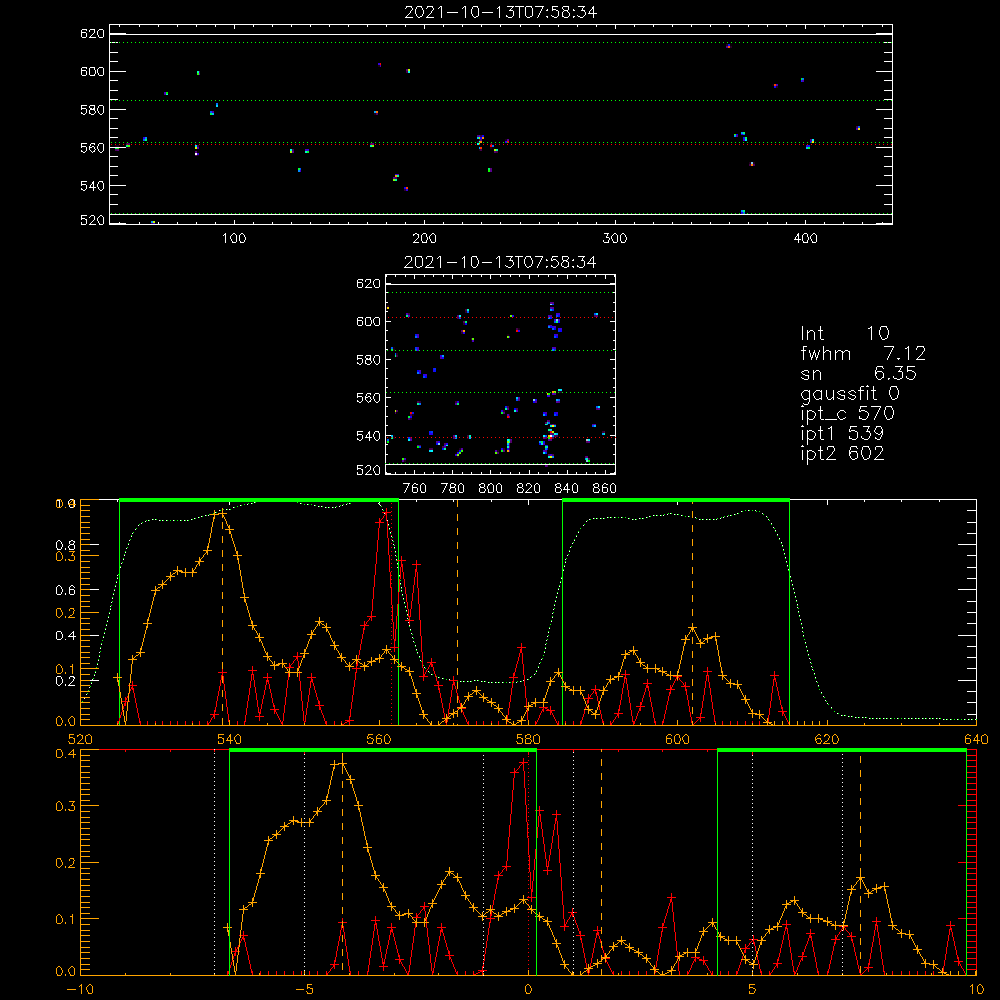Click the timestamp title above the wide scatter plot
The width and height of the screenshot is (1000, 1000).
click(501, 12)
